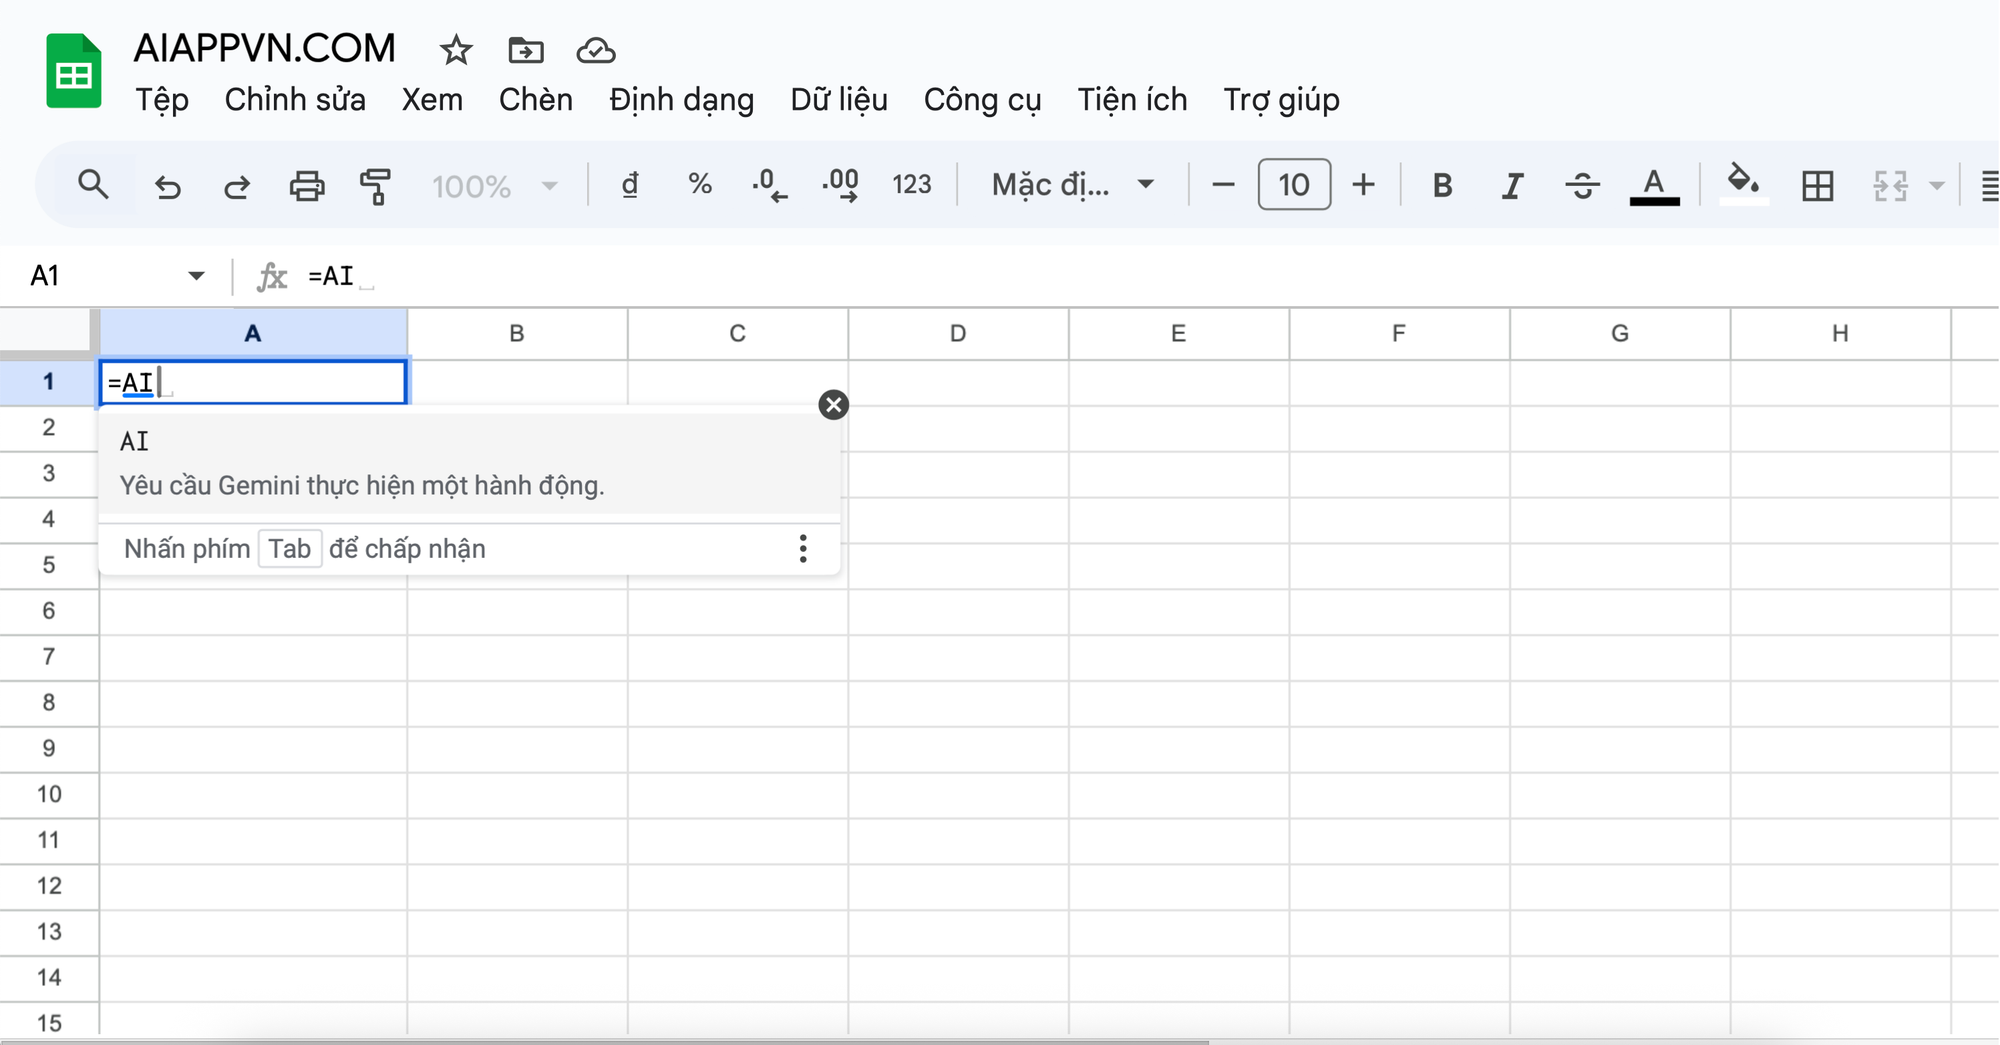This screenshot has height=1045, width=2000.
Task: Select row 12 header
Action: point(49,886)
